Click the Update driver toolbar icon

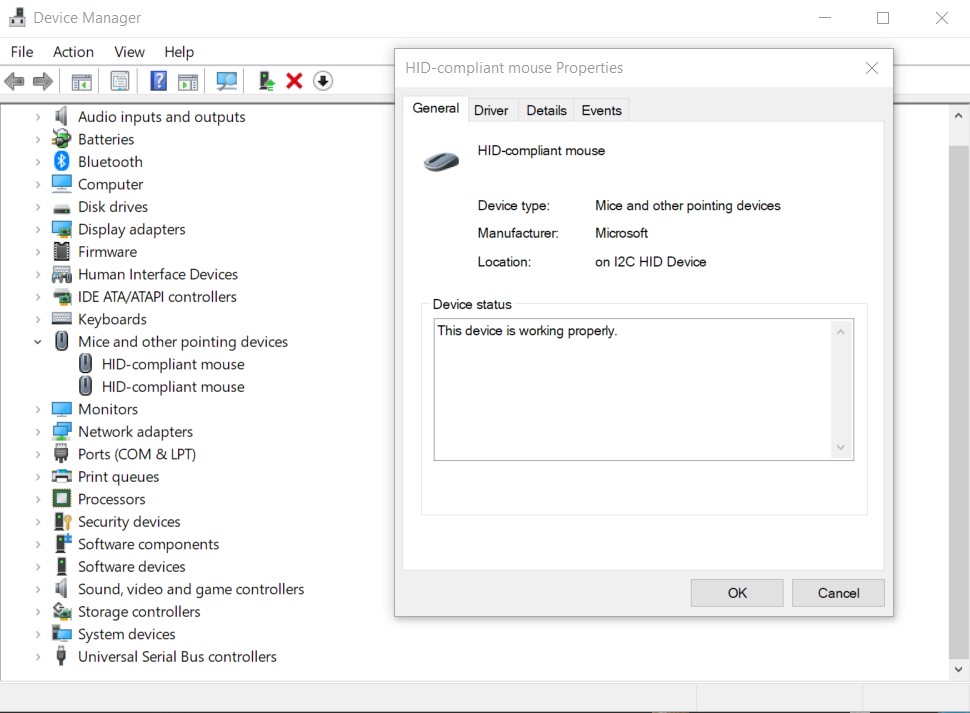pyautogui.click(x=265, y=81)
